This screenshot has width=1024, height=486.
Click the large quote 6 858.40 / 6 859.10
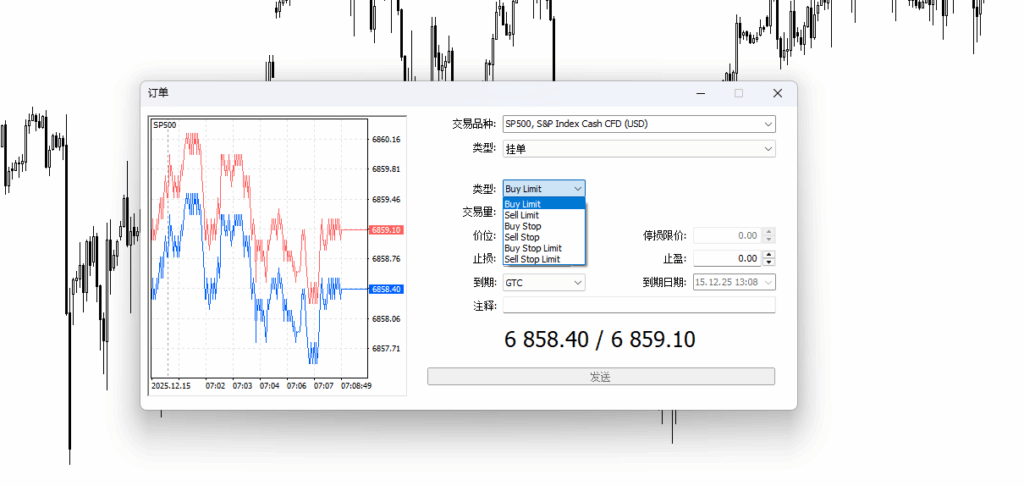click(600, 340)
